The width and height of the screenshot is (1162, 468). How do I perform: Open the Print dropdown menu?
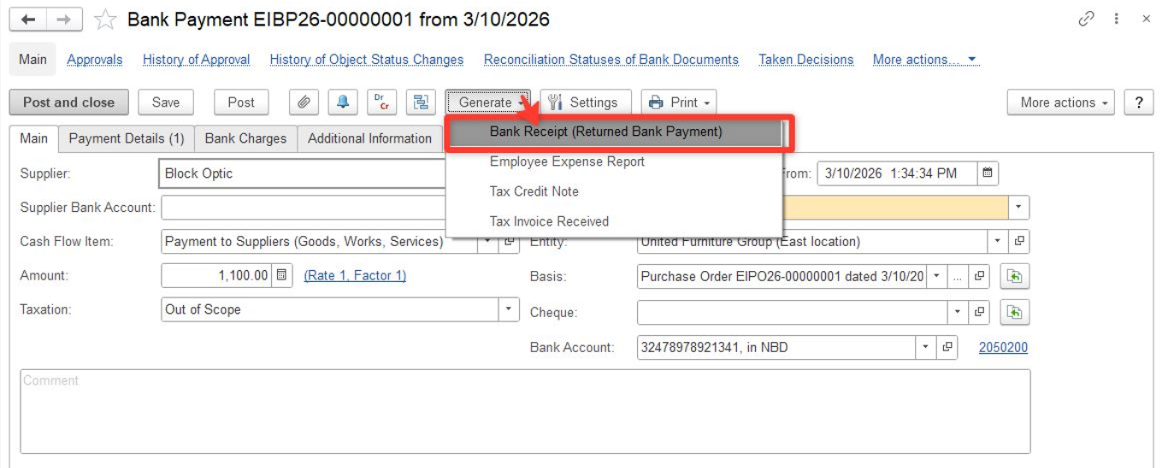[x=680, y=102]
